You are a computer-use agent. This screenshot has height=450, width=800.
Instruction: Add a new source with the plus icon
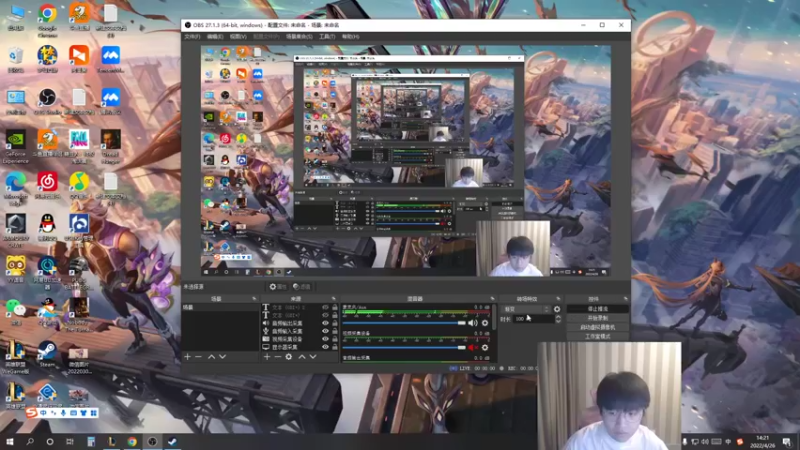pyautogui.click(x=267, y=357)
